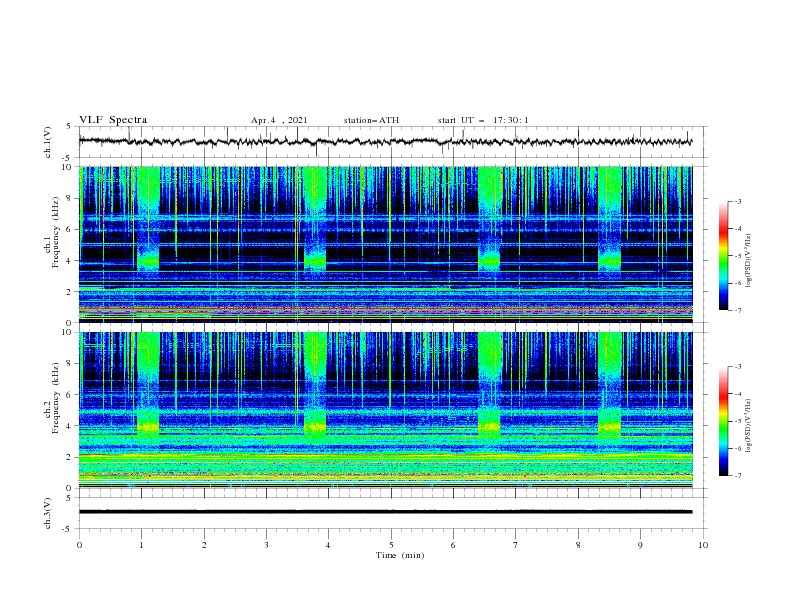Screen dimensions: 792x612
Task: Click ch.1 spectrogram burst near minute 1
Action: (x=148, y=219)
